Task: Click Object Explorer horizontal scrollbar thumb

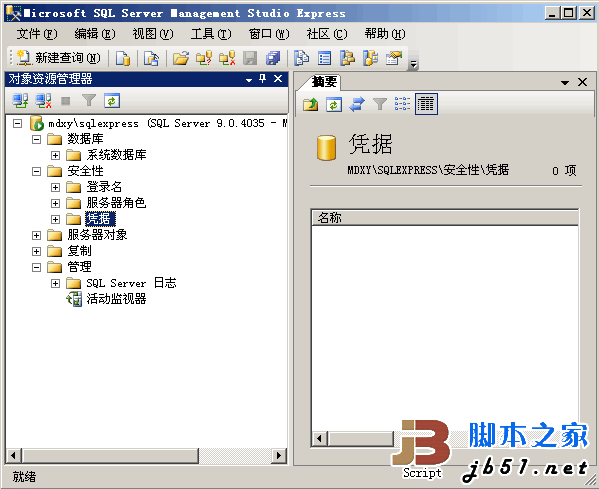Action: coord(110,455)
